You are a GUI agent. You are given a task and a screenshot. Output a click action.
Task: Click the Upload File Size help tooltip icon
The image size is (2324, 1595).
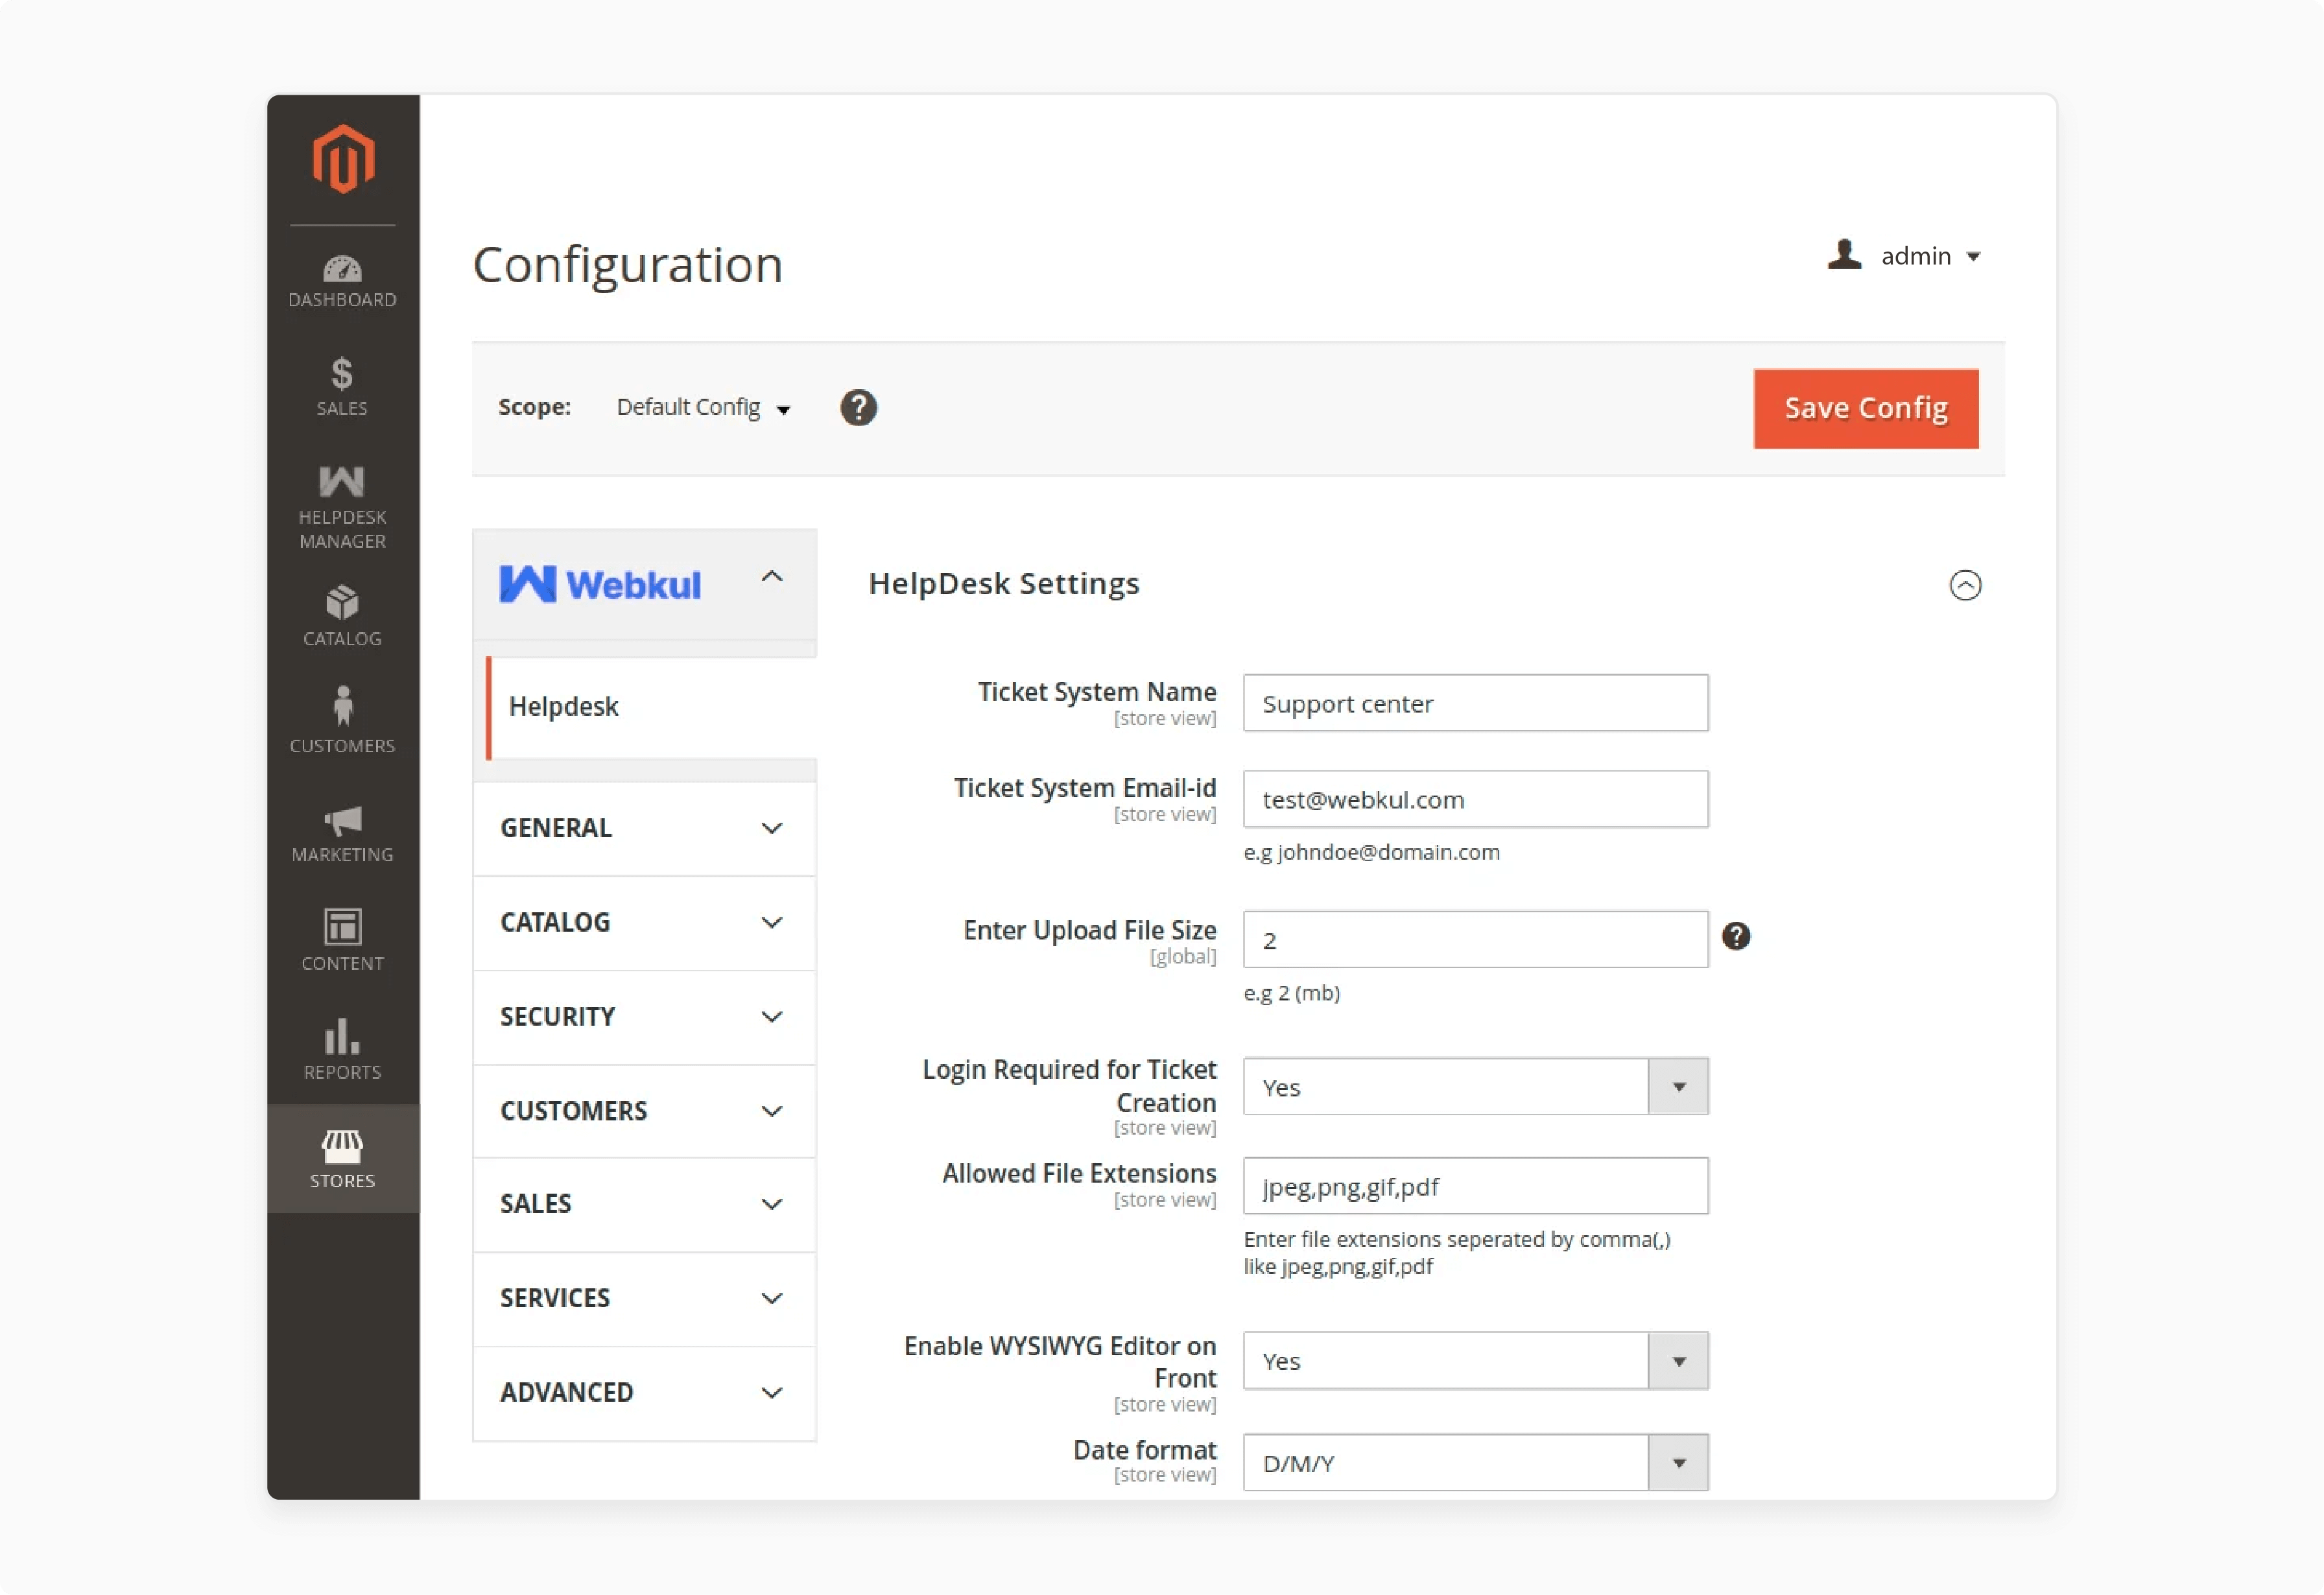[x=1736, y=936]
